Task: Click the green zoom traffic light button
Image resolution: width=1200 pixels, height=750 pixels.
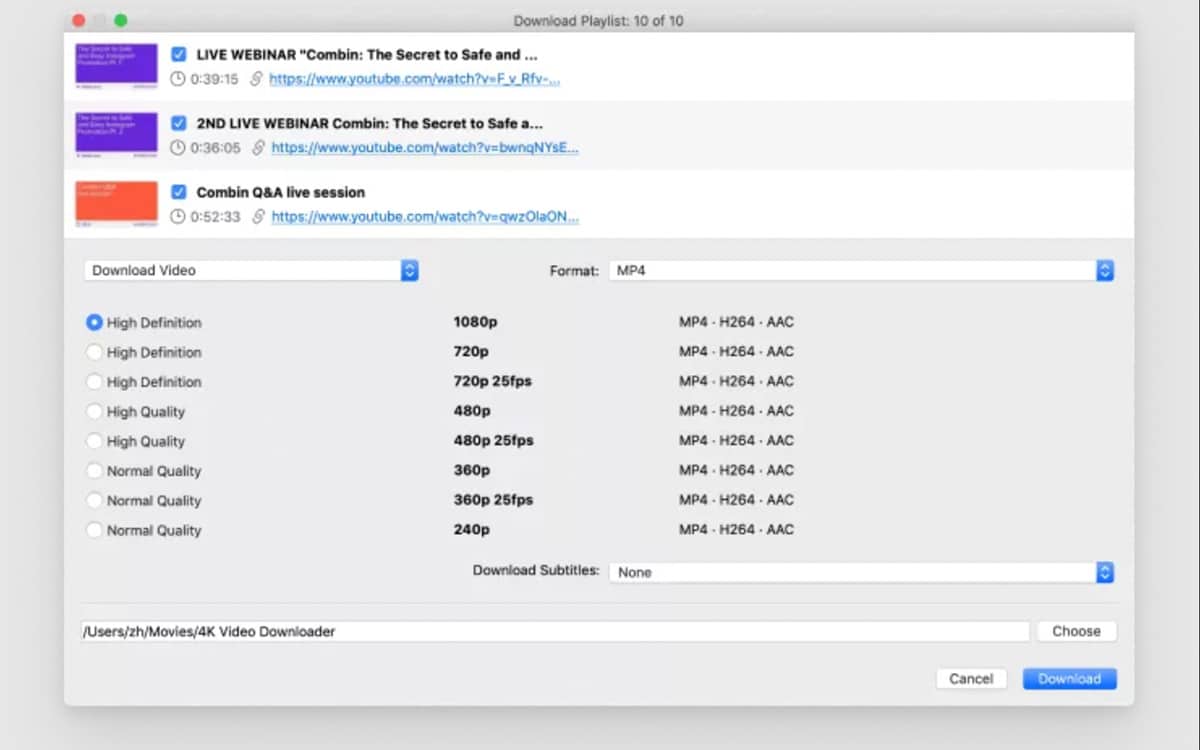Action: (x=119, y=19)
